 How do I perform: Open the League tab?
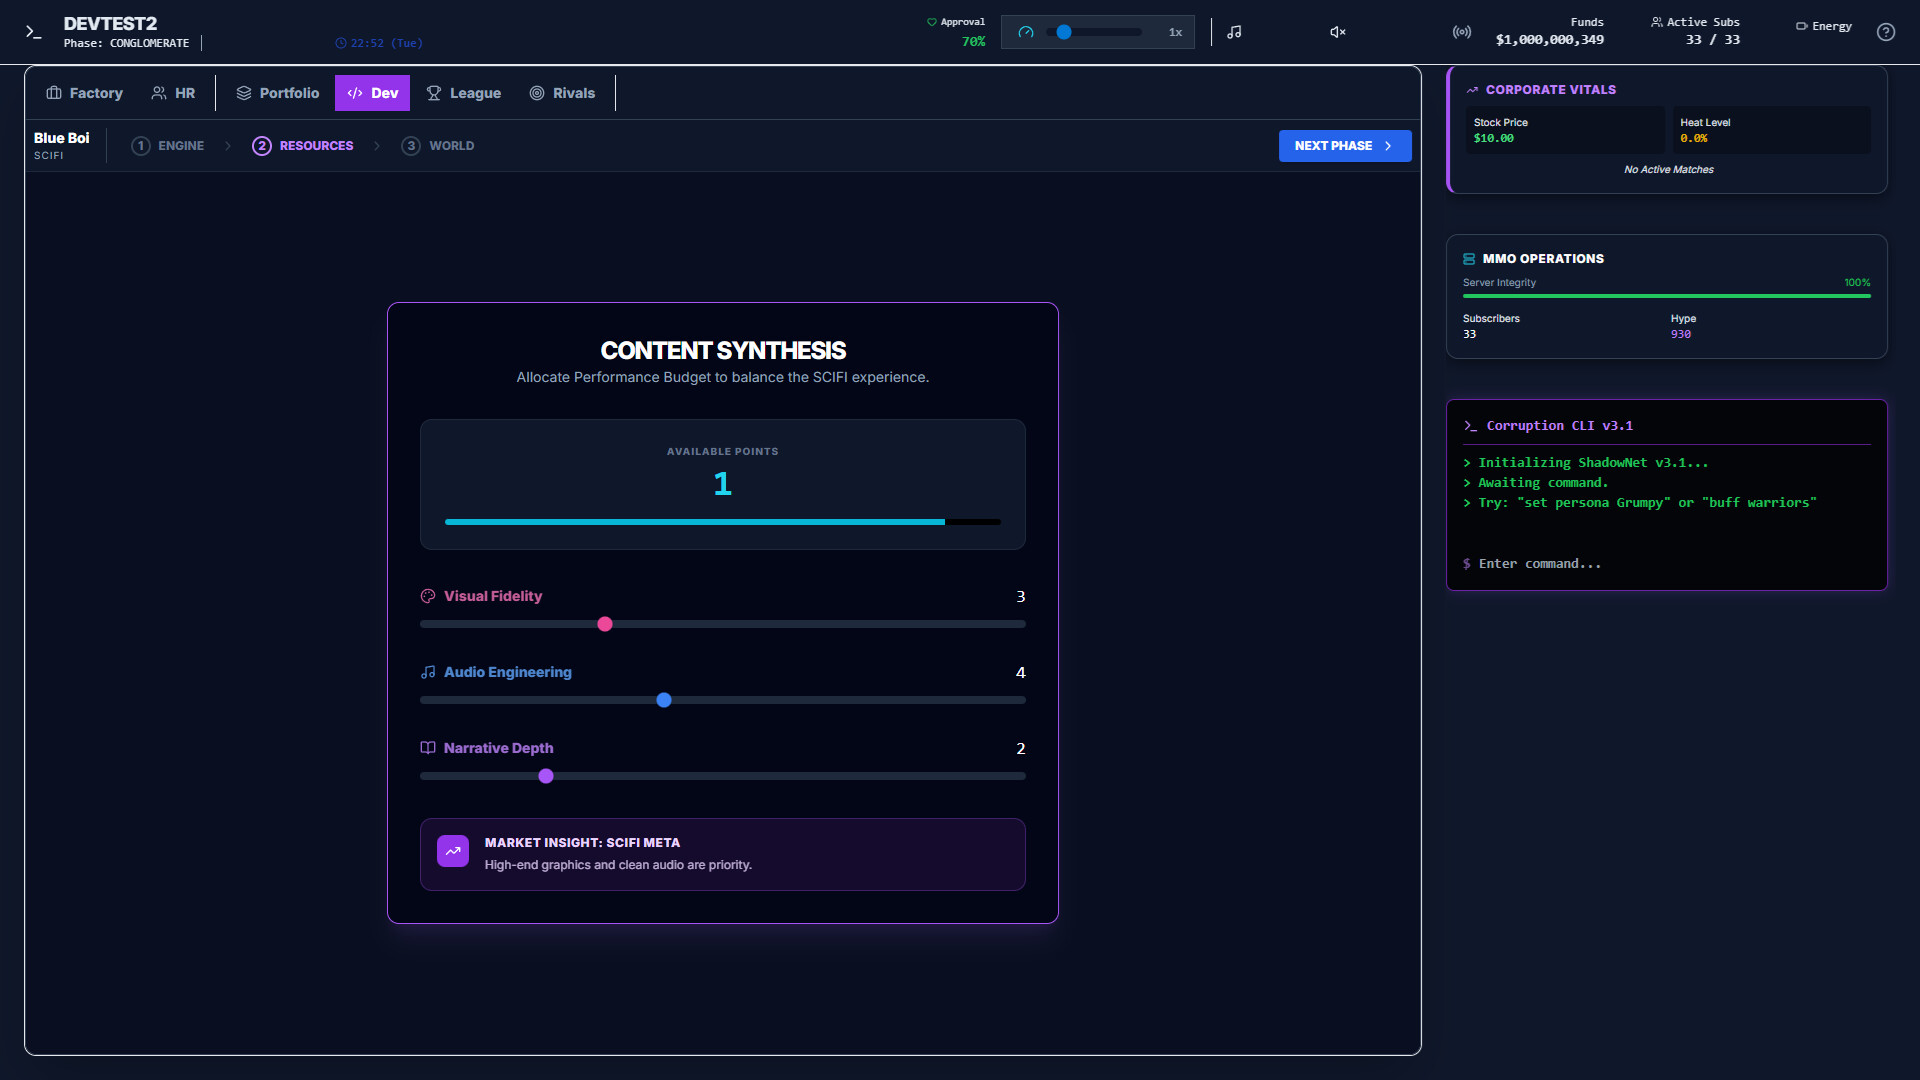pos(464,93)
